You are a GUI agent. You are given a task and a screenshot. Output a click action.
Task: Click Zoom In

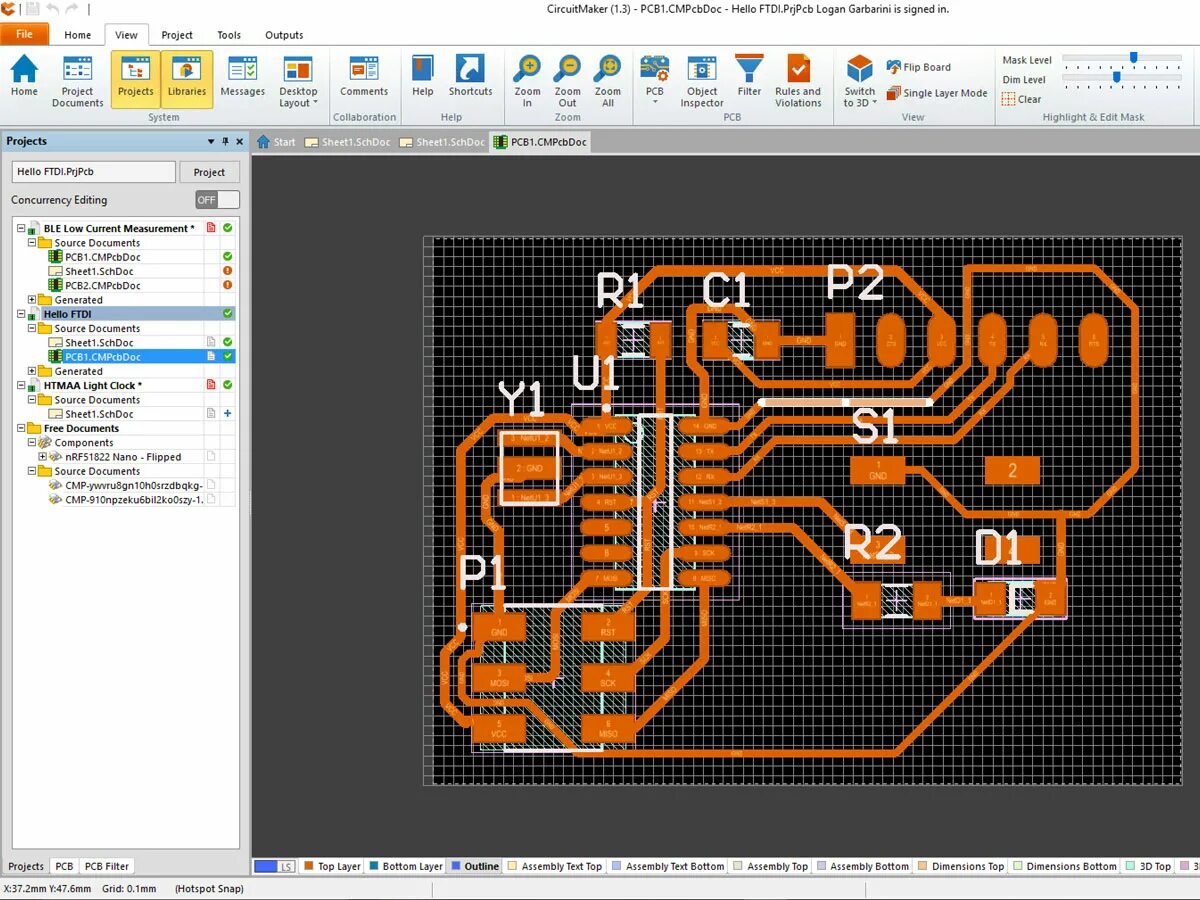coord(527,81)
